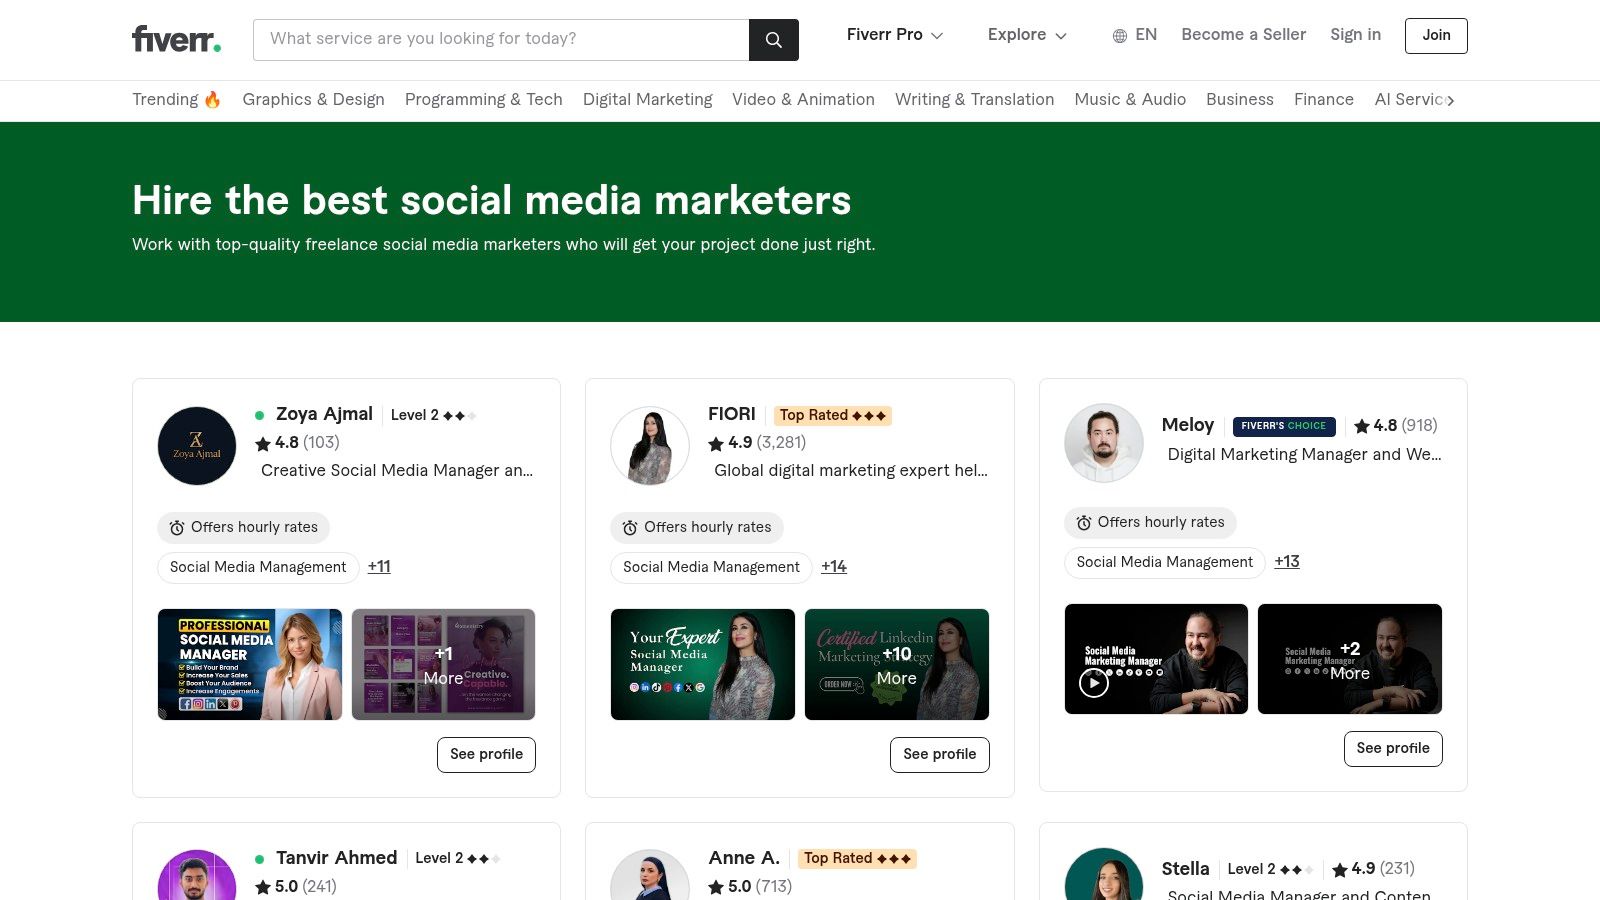Open Zoya's +1 More portfolio thumbnail
The width and height of the screenshot is (1600, 900).
[443, 663]
